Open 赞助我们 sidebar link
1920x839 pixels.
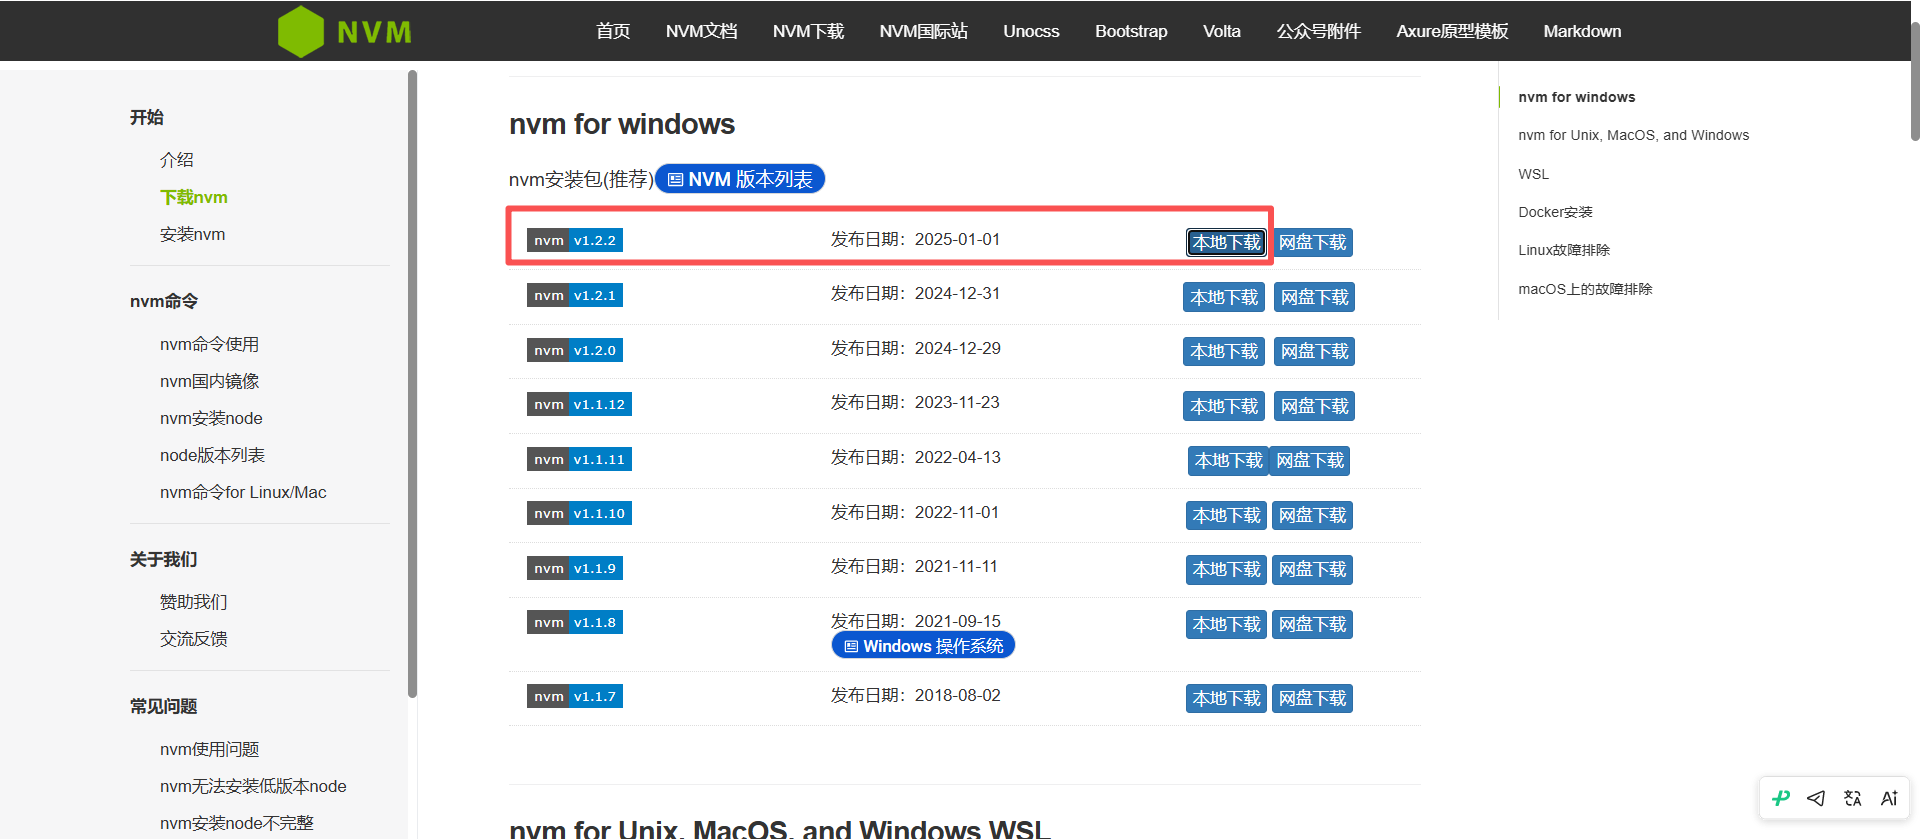click(x=194, y=602)
